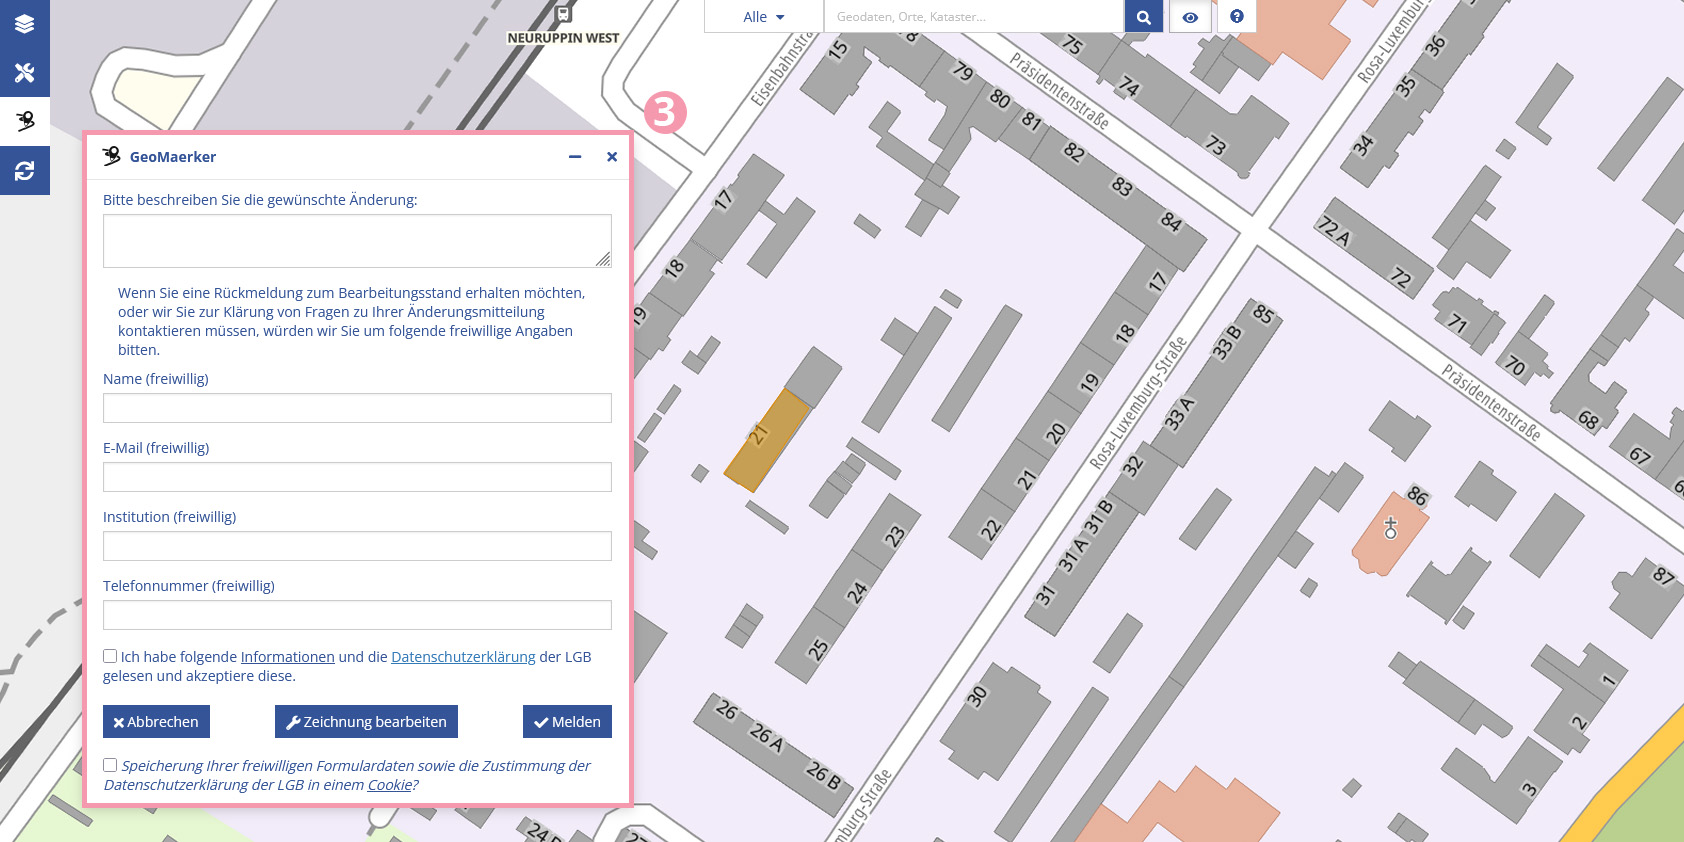Click house number 84 on map
The image size is (1684, 842).
[1171, 222]
